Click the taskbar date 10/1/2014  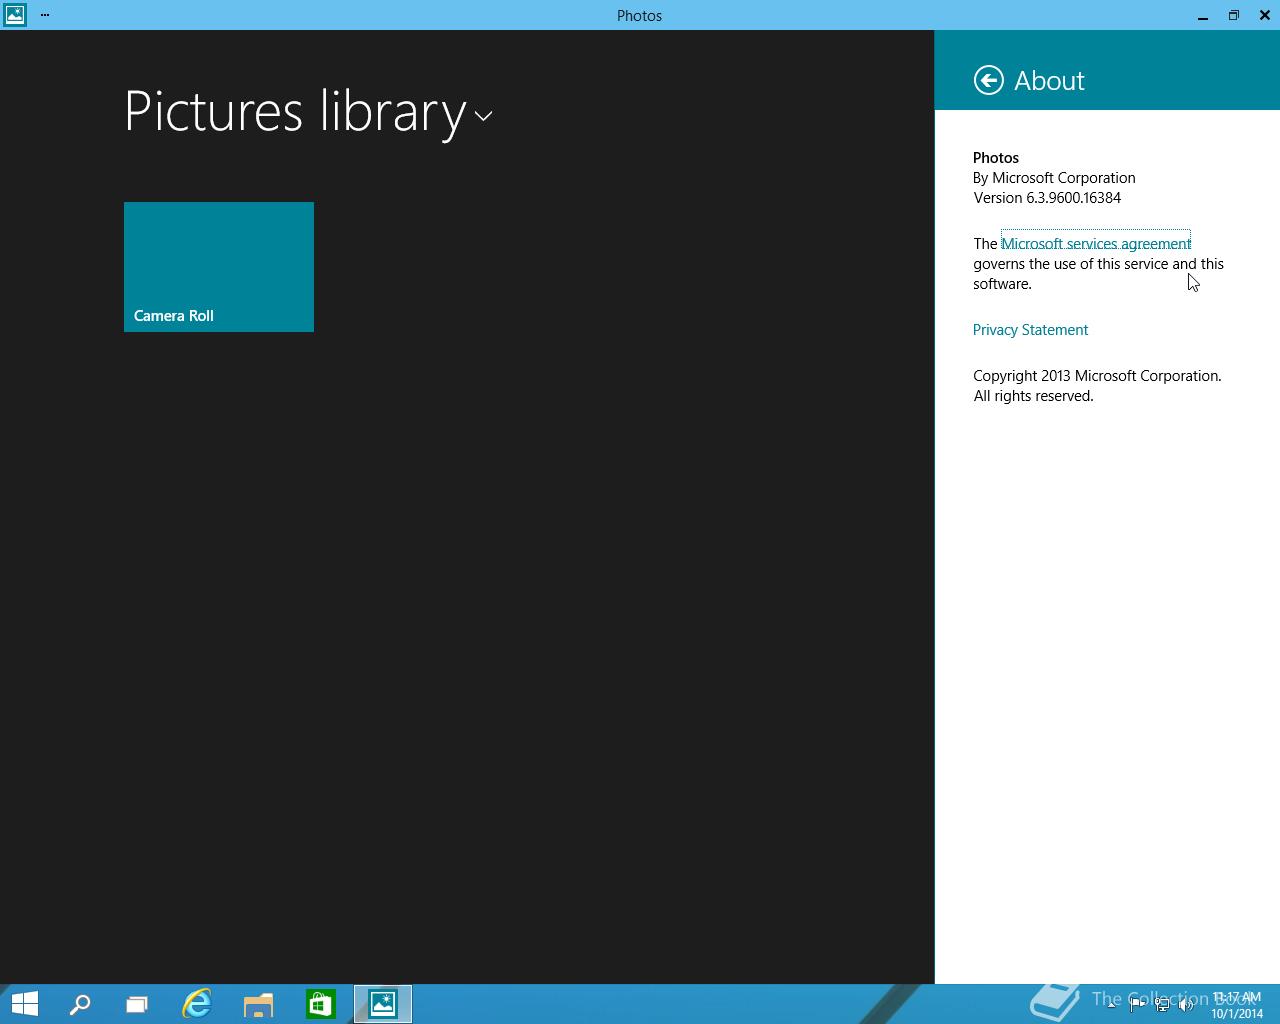click(x=1237, y=1013)
